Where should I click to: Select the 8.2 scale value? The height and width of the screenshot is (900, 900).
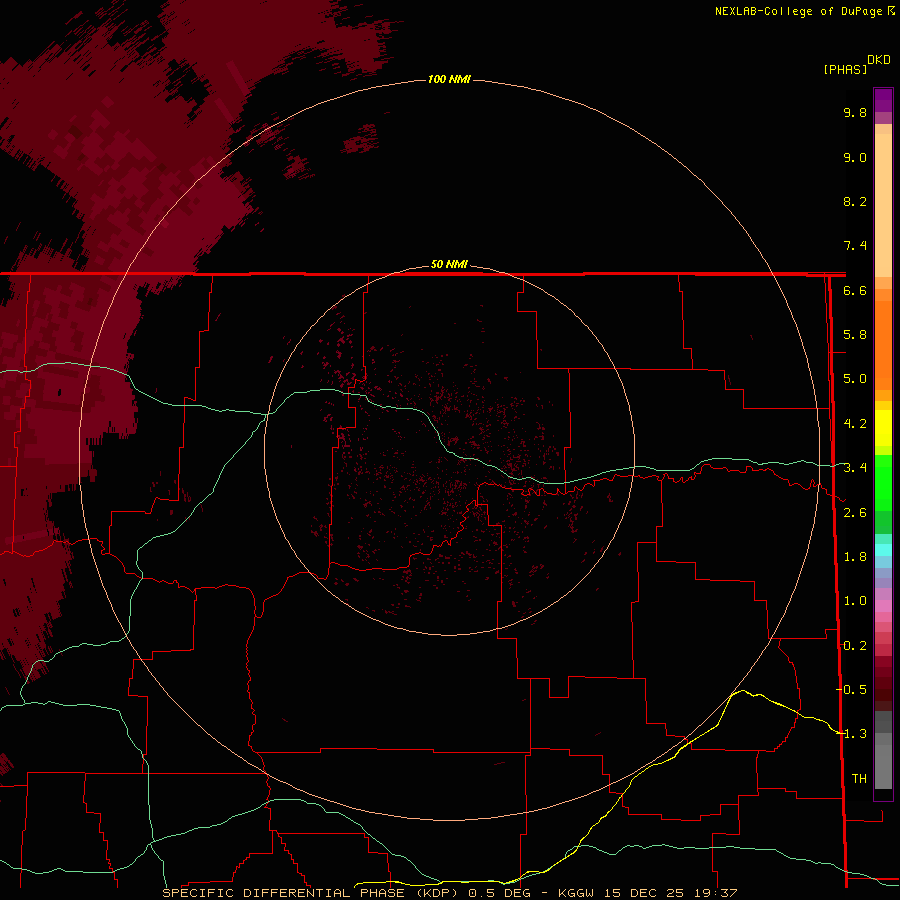855,201
